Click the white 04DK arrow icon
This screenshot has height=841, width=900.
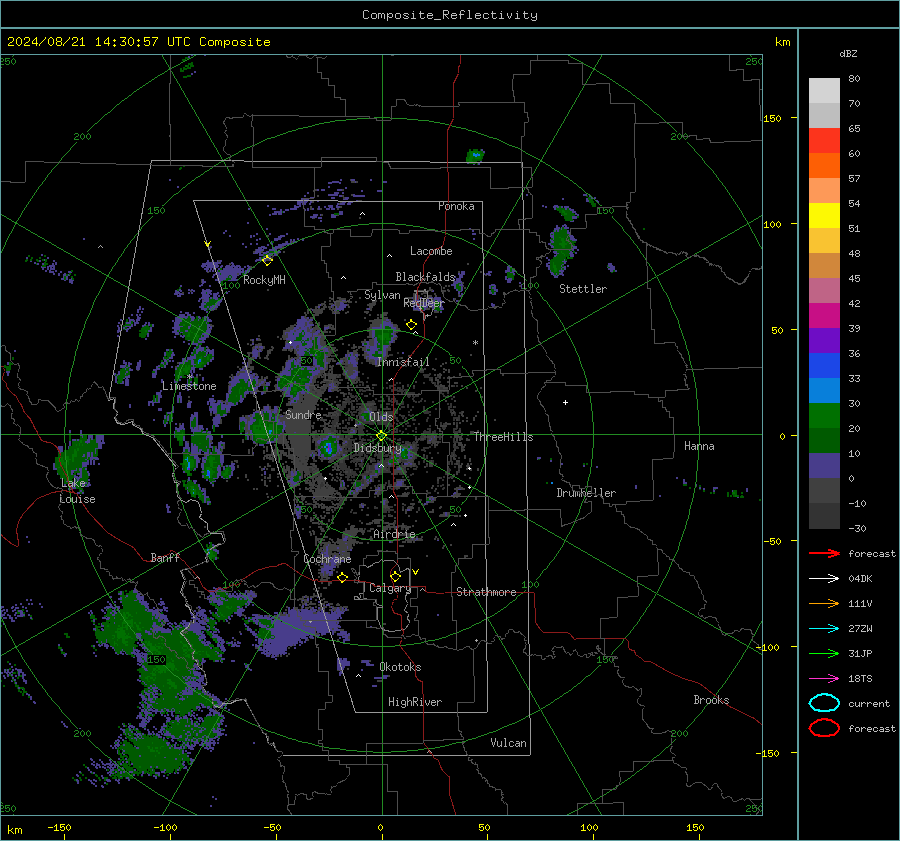click(824, 579)
